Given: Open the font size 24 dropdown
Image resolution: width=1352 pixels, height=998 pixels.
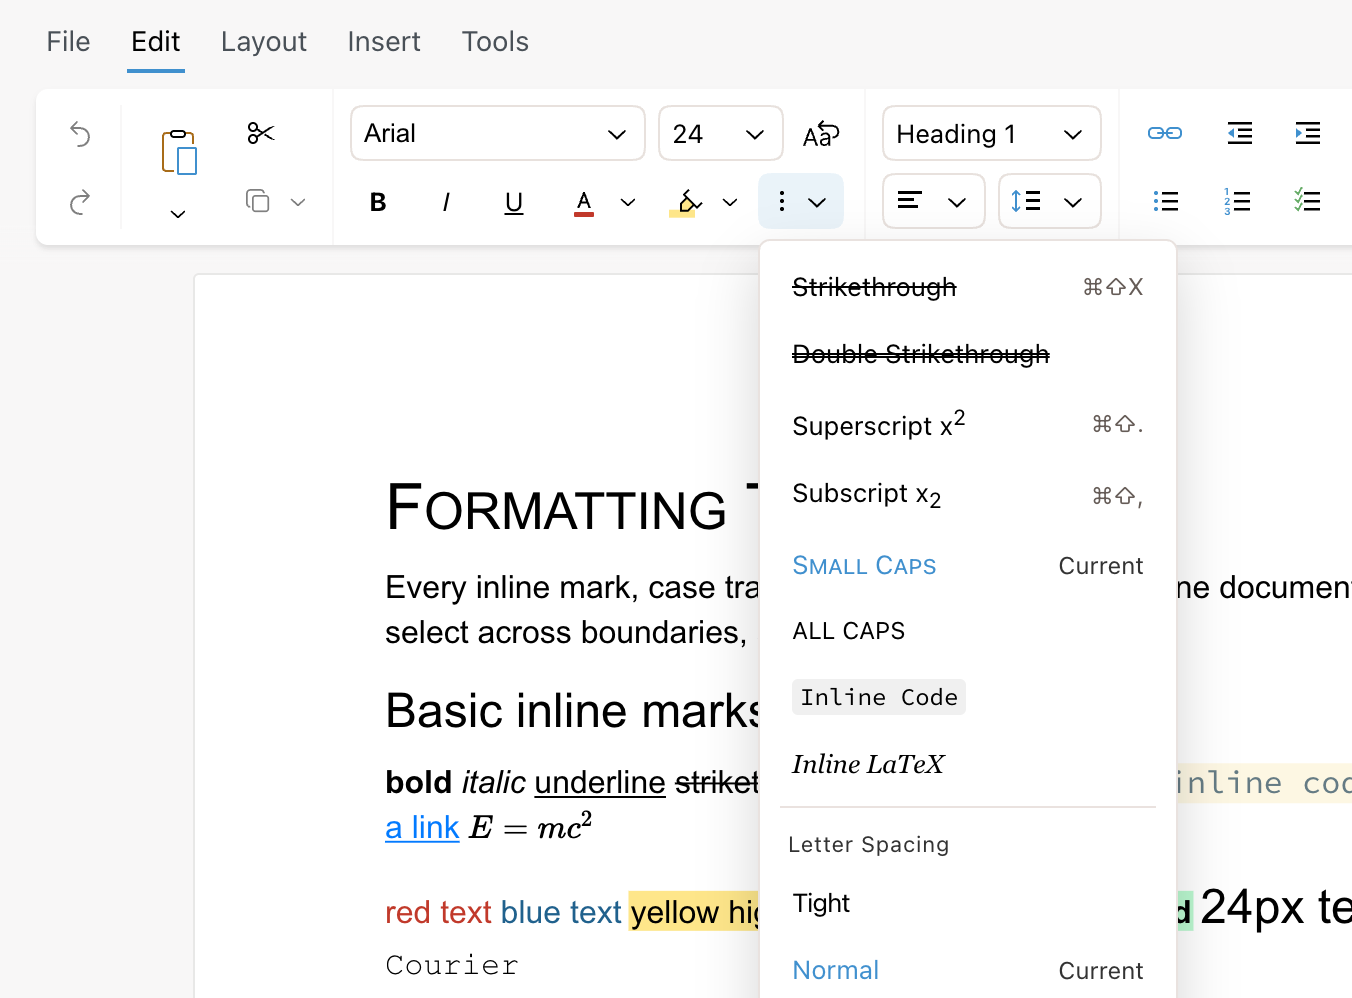Looking at the screenshot, I should (x=720, y=133).
